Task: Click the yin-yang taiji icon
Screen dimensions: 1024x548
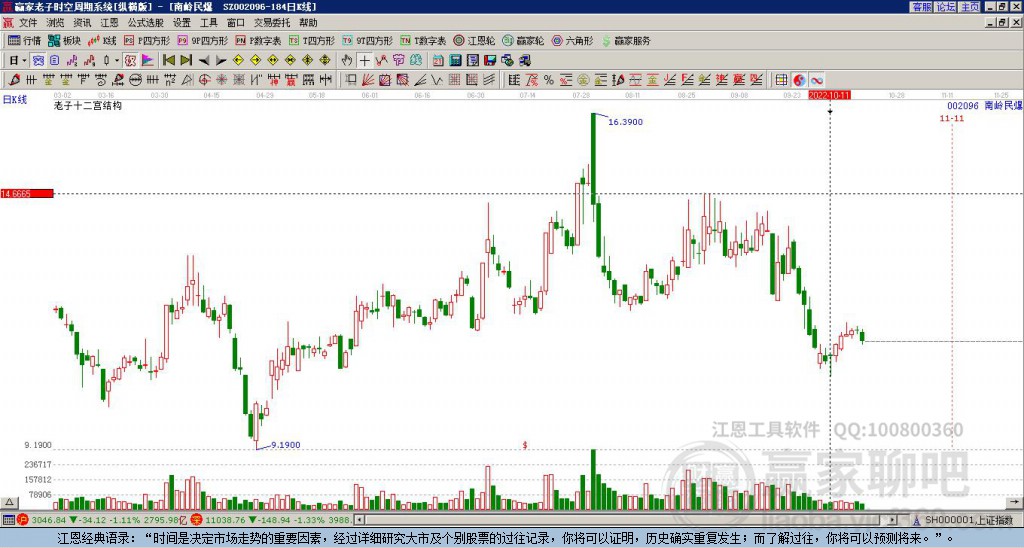Action: pos(799,80)
